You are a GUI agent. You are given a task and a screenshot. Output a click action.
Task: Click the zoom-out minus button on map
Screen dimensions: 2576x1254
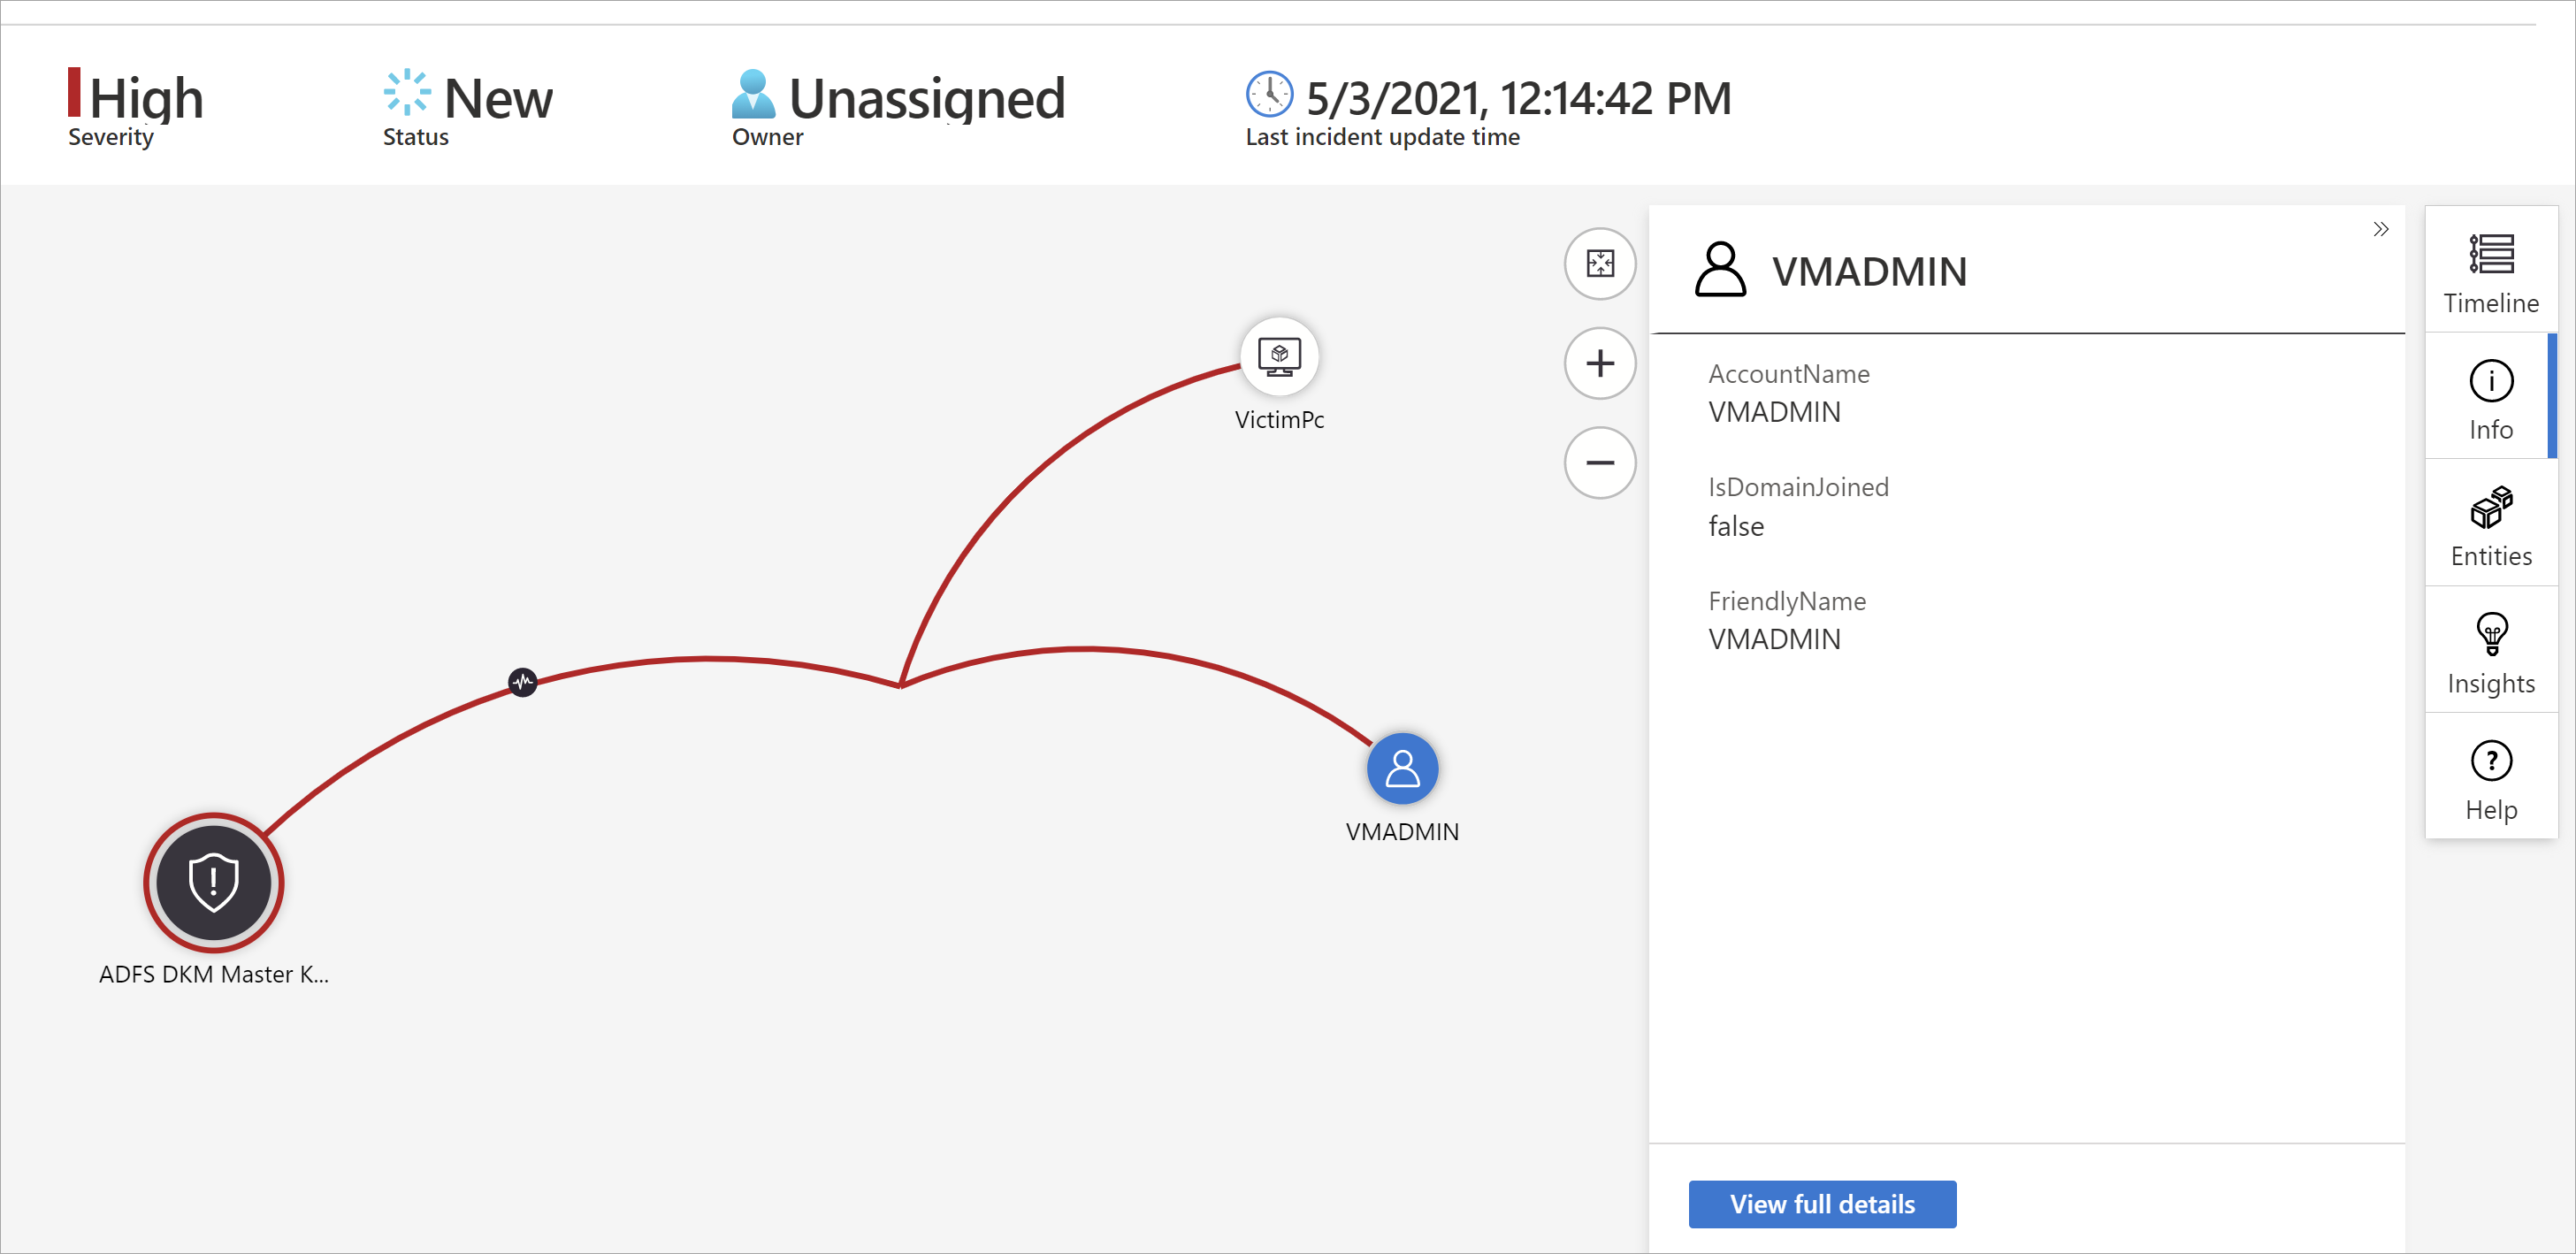(1603, 462)
